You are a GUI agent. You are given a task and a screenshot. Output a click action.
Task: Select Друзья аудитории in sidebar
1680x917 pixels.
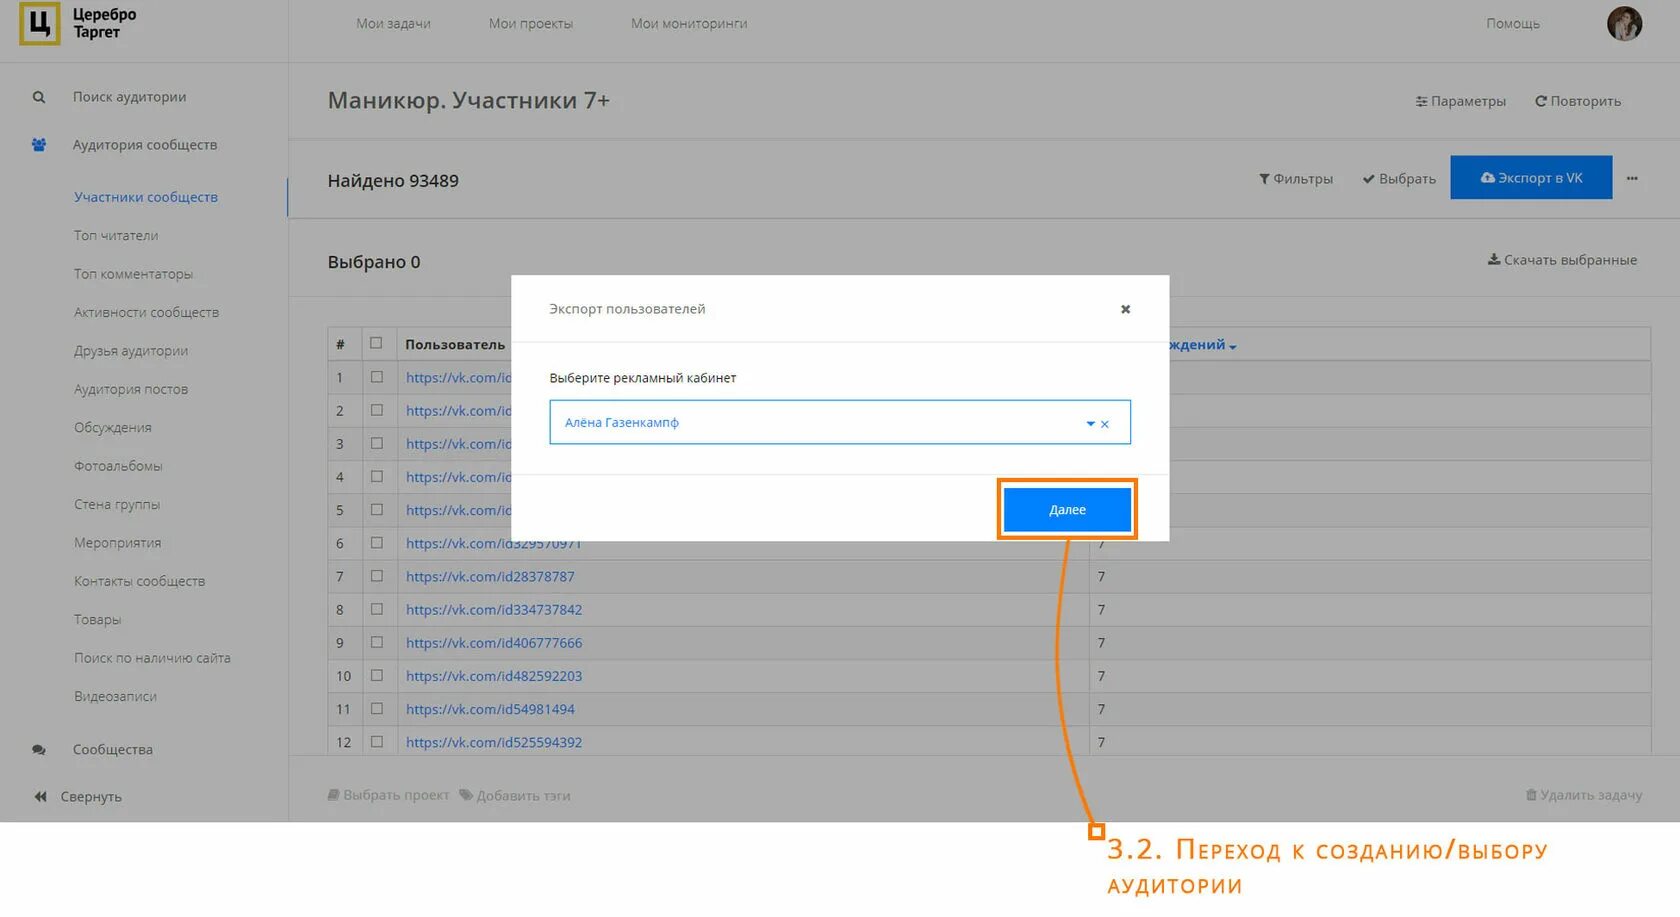pyautogui.click(x=131, y=351)
